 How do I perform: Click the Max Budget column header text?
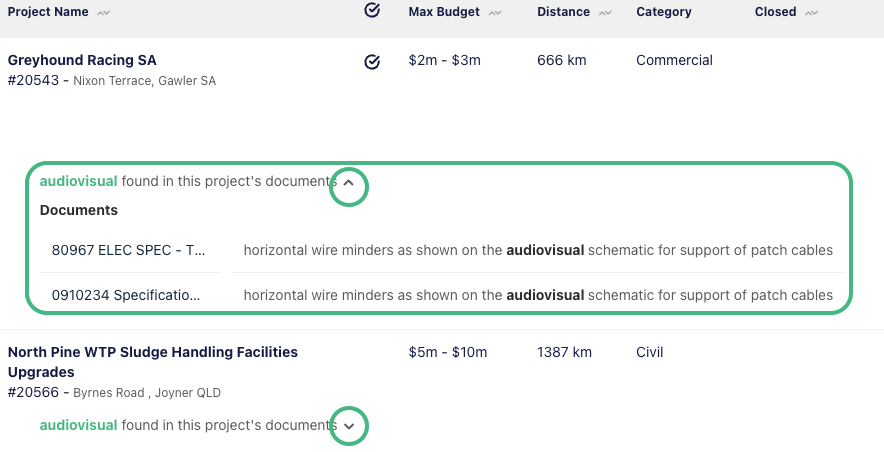tap(444, 12)
